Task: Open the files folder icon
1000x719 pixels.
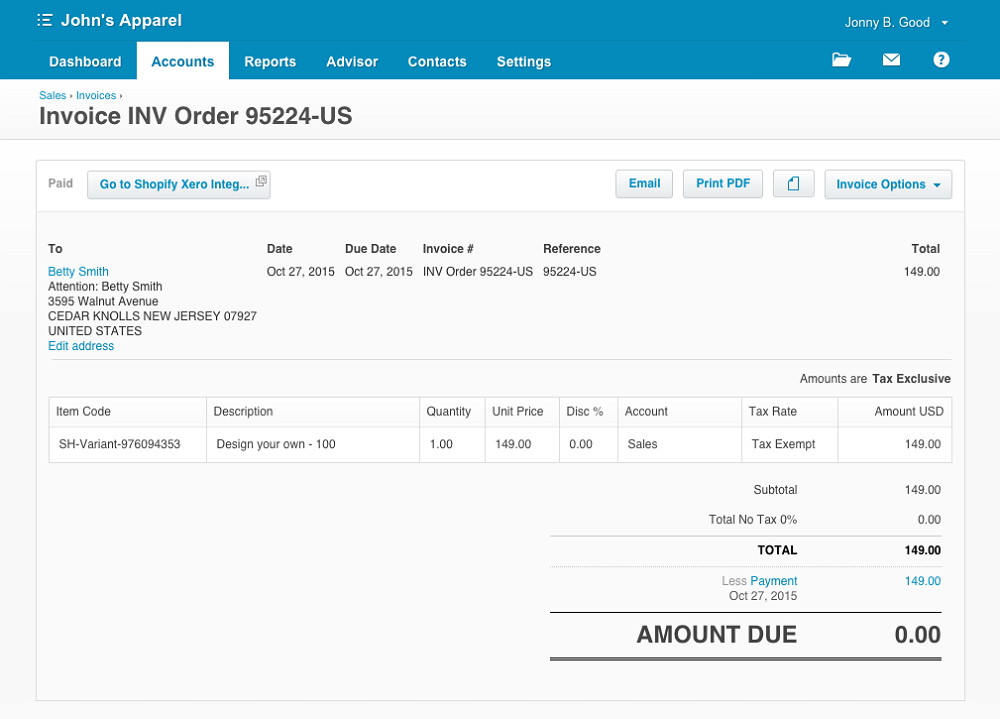Action: pyautogui.click(x=841, y=60)
